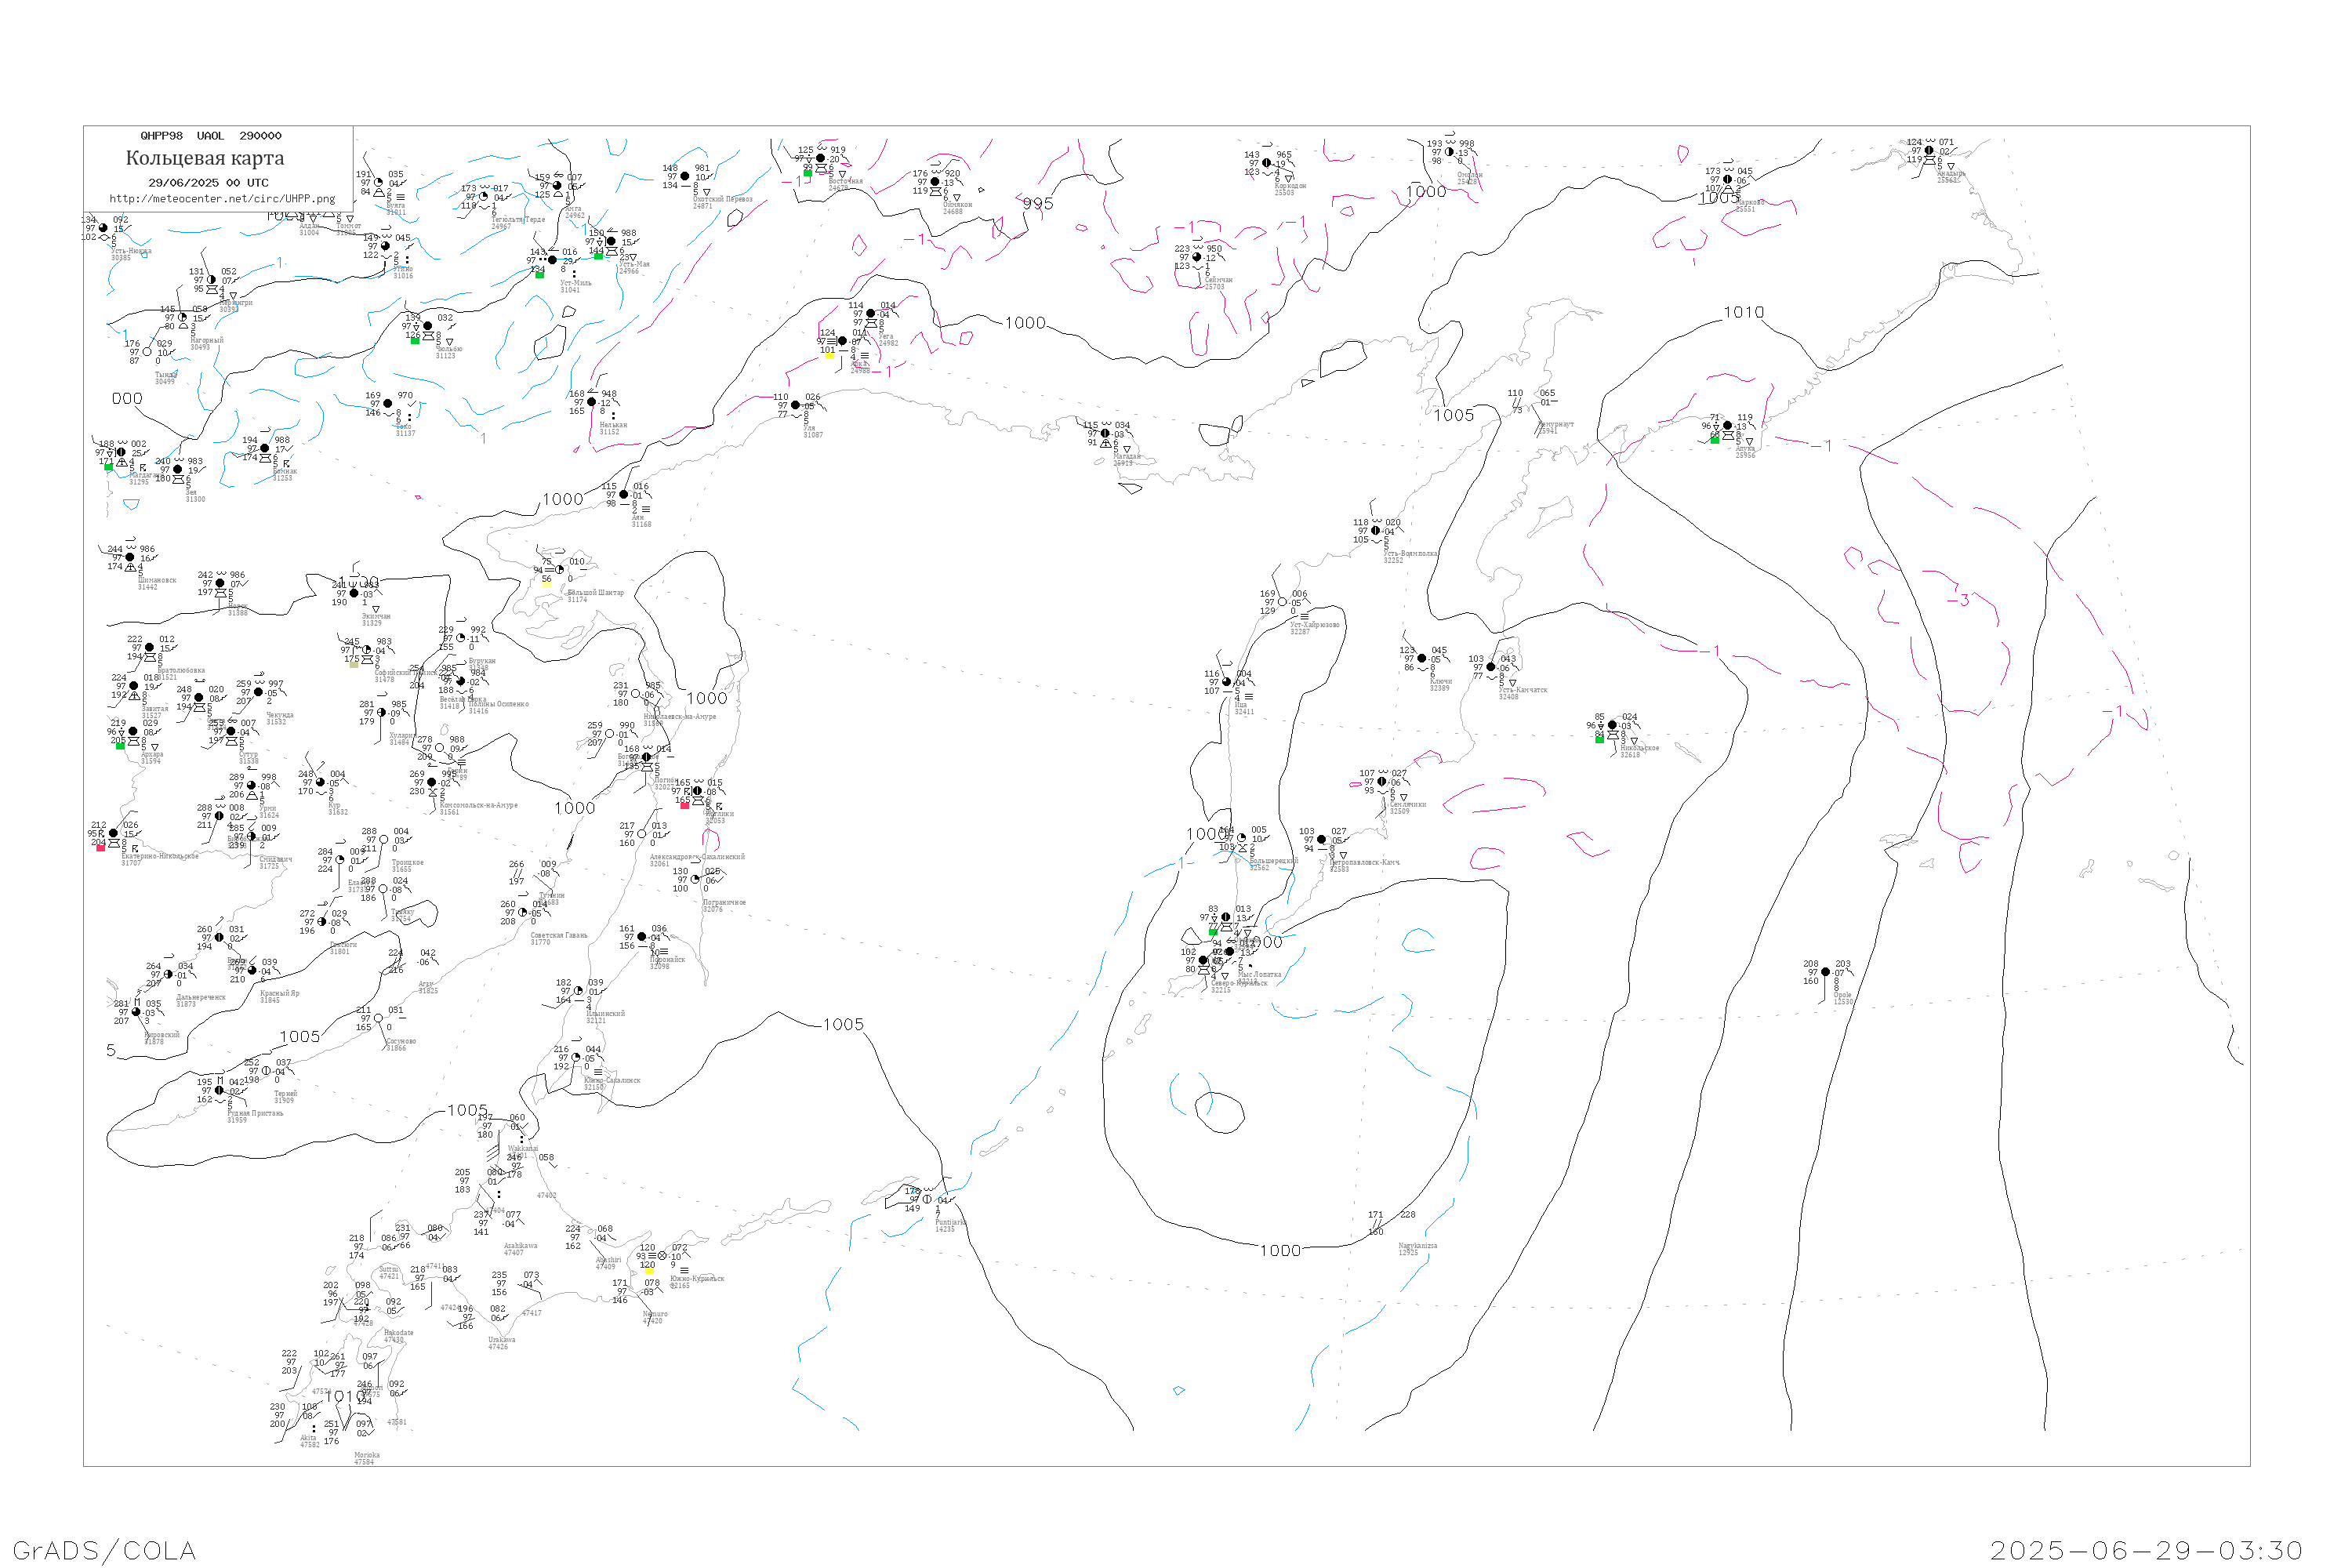2352x1568 pixels.
Task: Click the 2025-06-29-03:30 timestamp
Action: [2146, 1550]
